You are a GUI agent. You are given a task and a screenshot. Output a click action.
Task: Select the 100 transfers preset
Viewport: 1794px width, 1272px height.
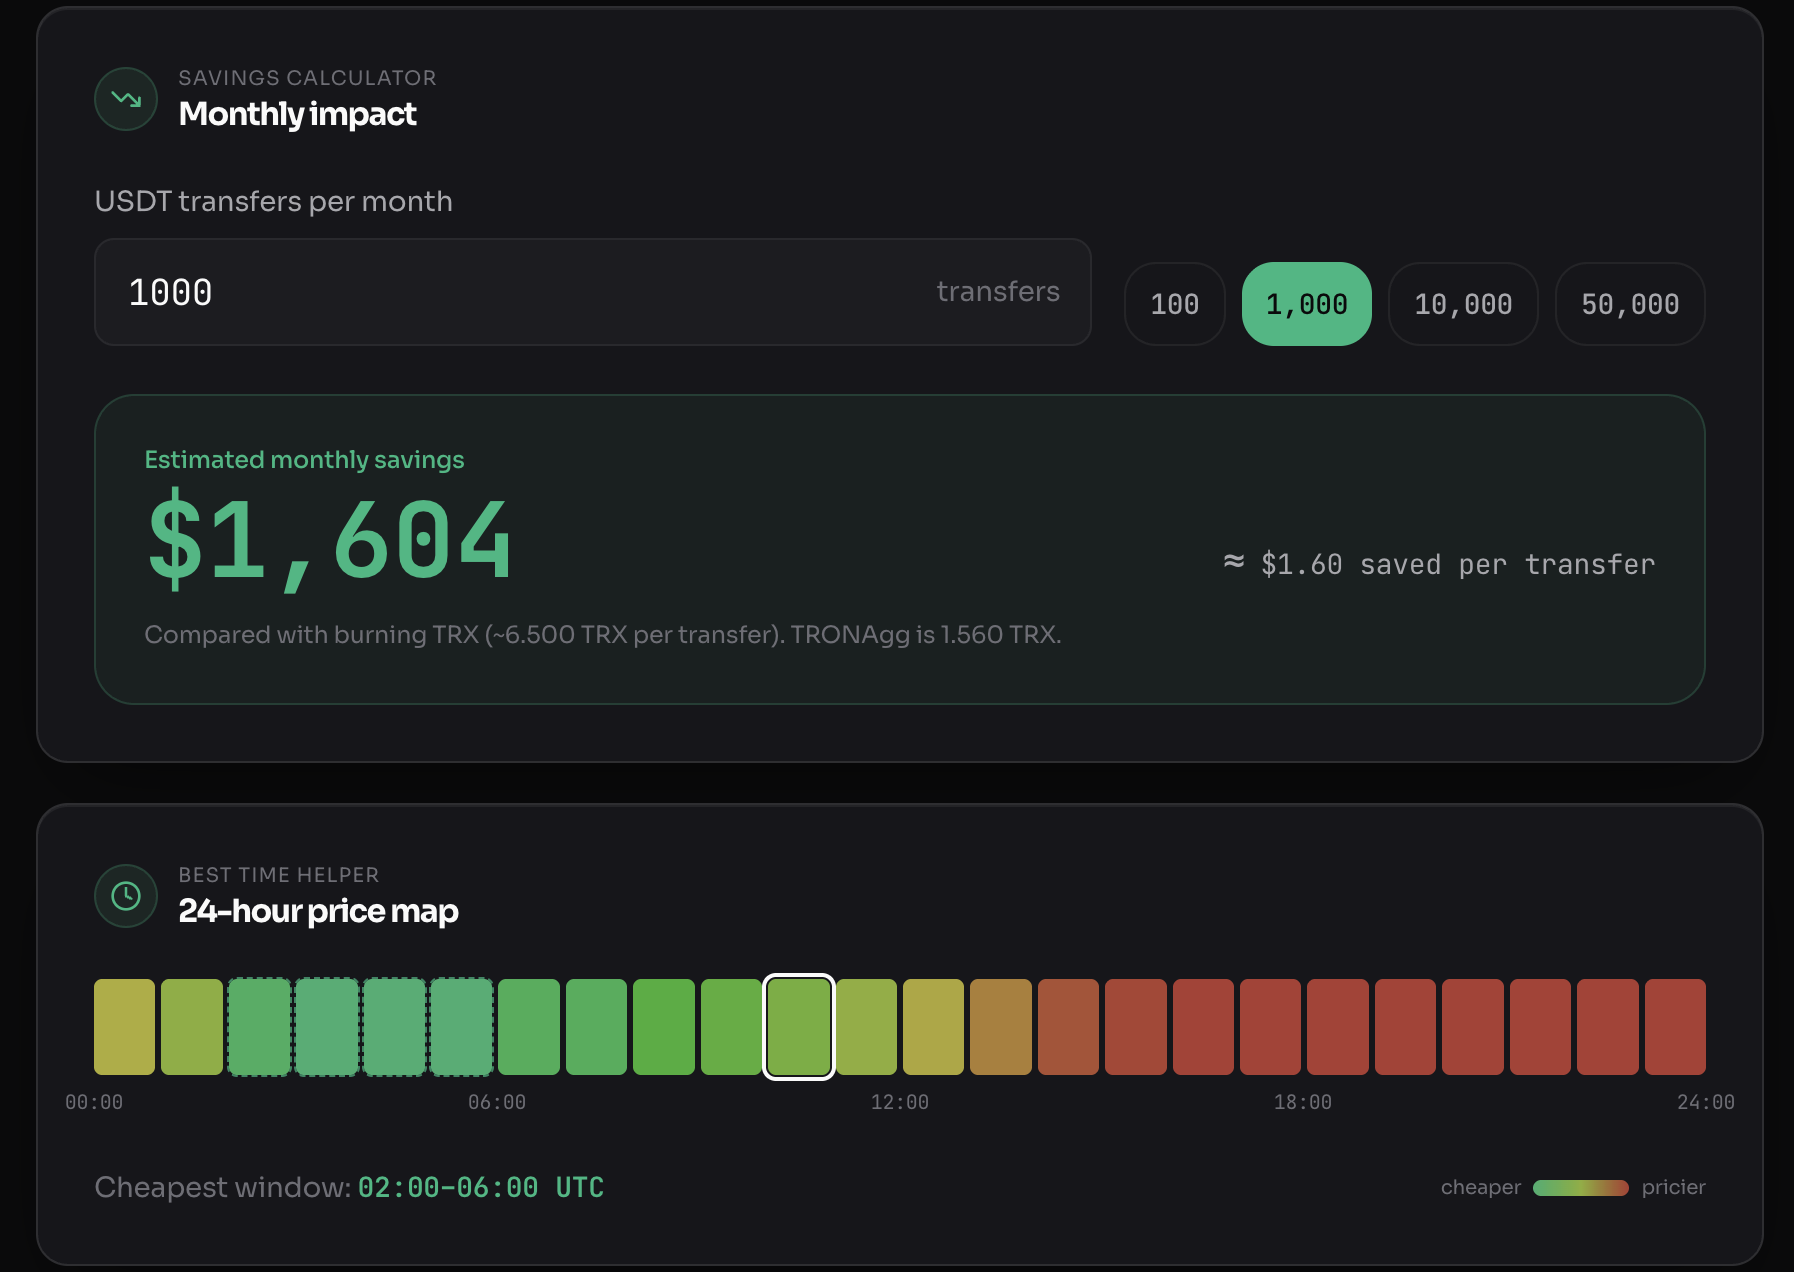1175,304
